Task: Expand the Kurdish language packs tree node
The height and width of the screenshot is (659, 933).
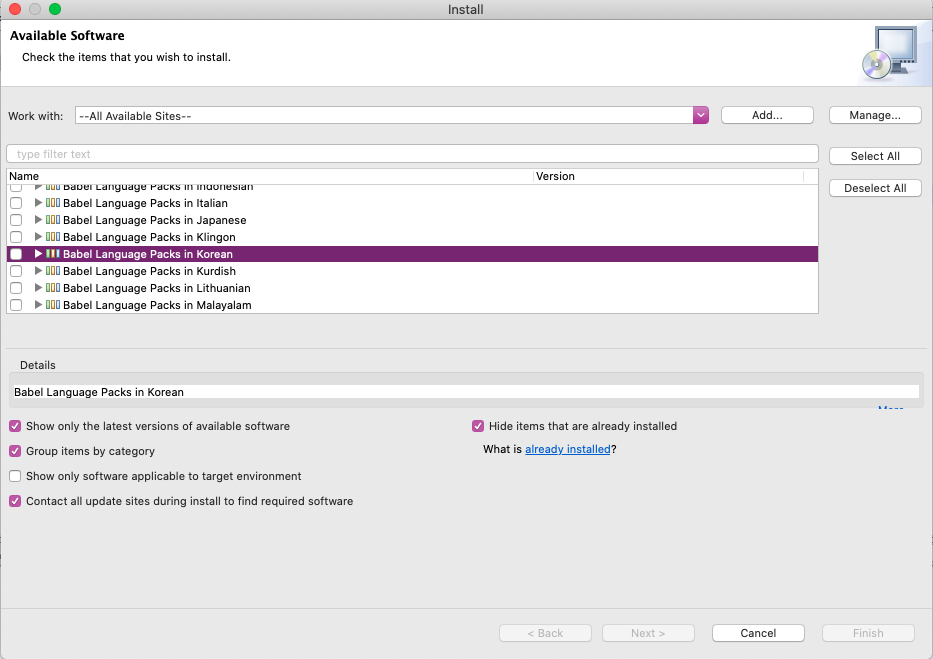Action: pyautogui.click(x=38, y=271)
